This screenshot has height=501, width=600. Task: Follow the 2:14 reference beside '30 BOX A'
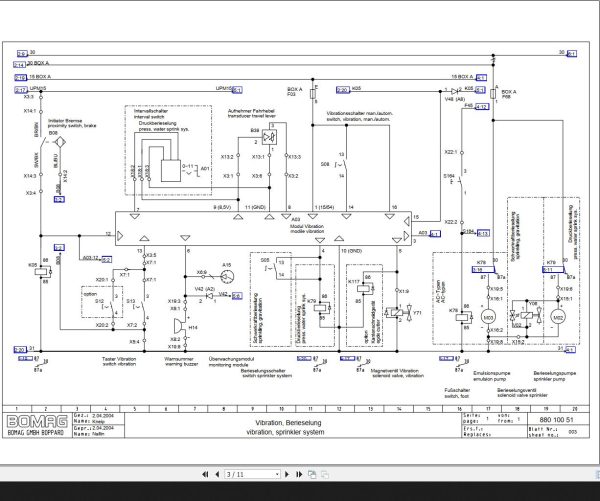pyautogui.click(x=20, y=65)
